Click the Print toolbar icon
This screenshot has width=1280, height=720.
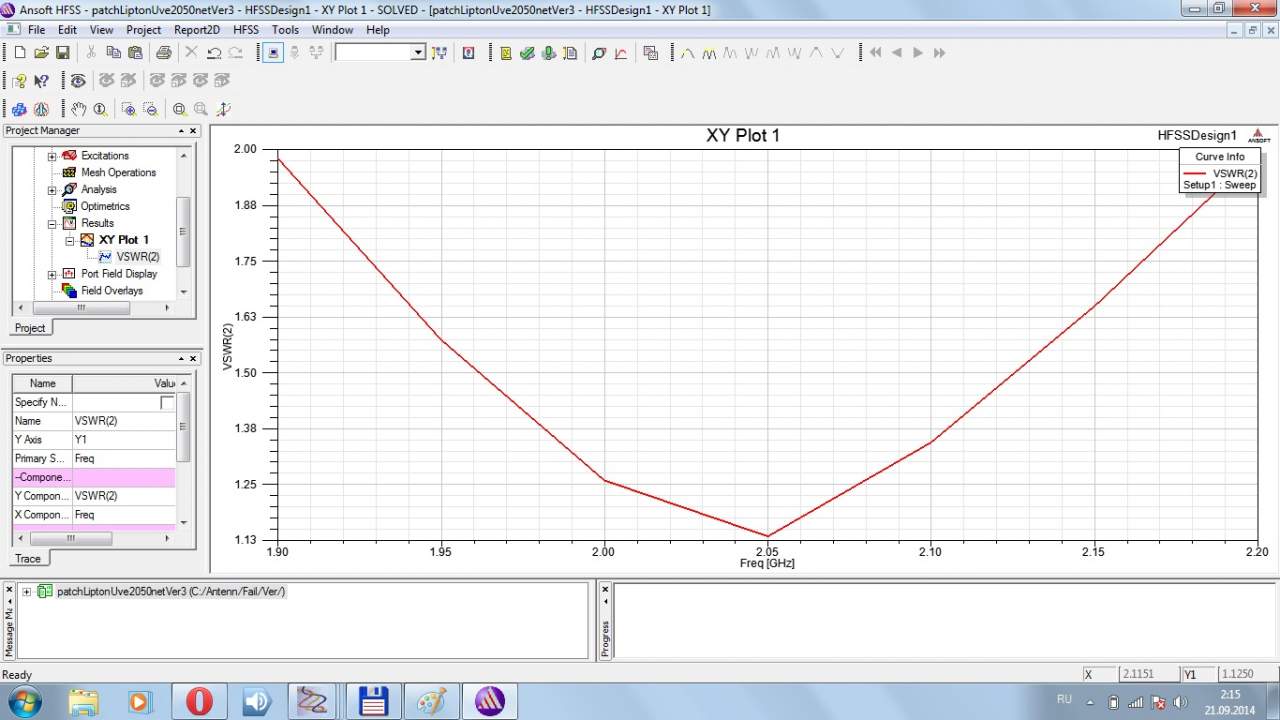[163, 53]
